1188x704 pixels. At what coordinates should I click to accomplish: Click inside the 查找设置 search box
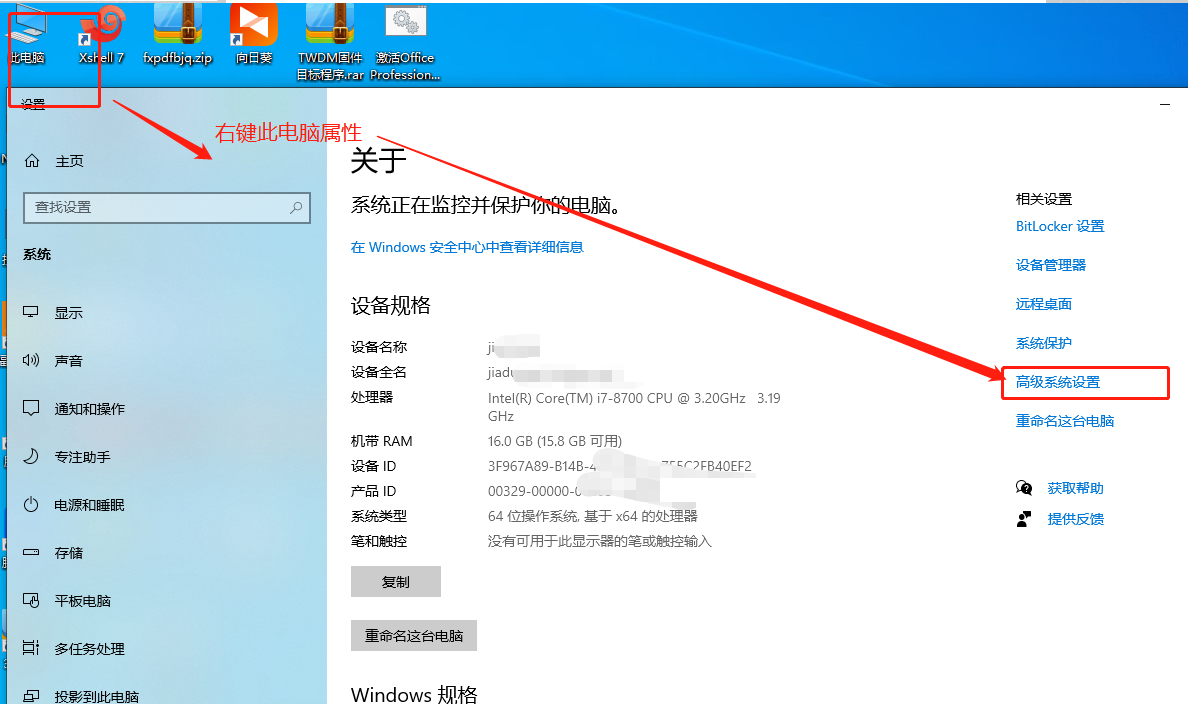166,206
